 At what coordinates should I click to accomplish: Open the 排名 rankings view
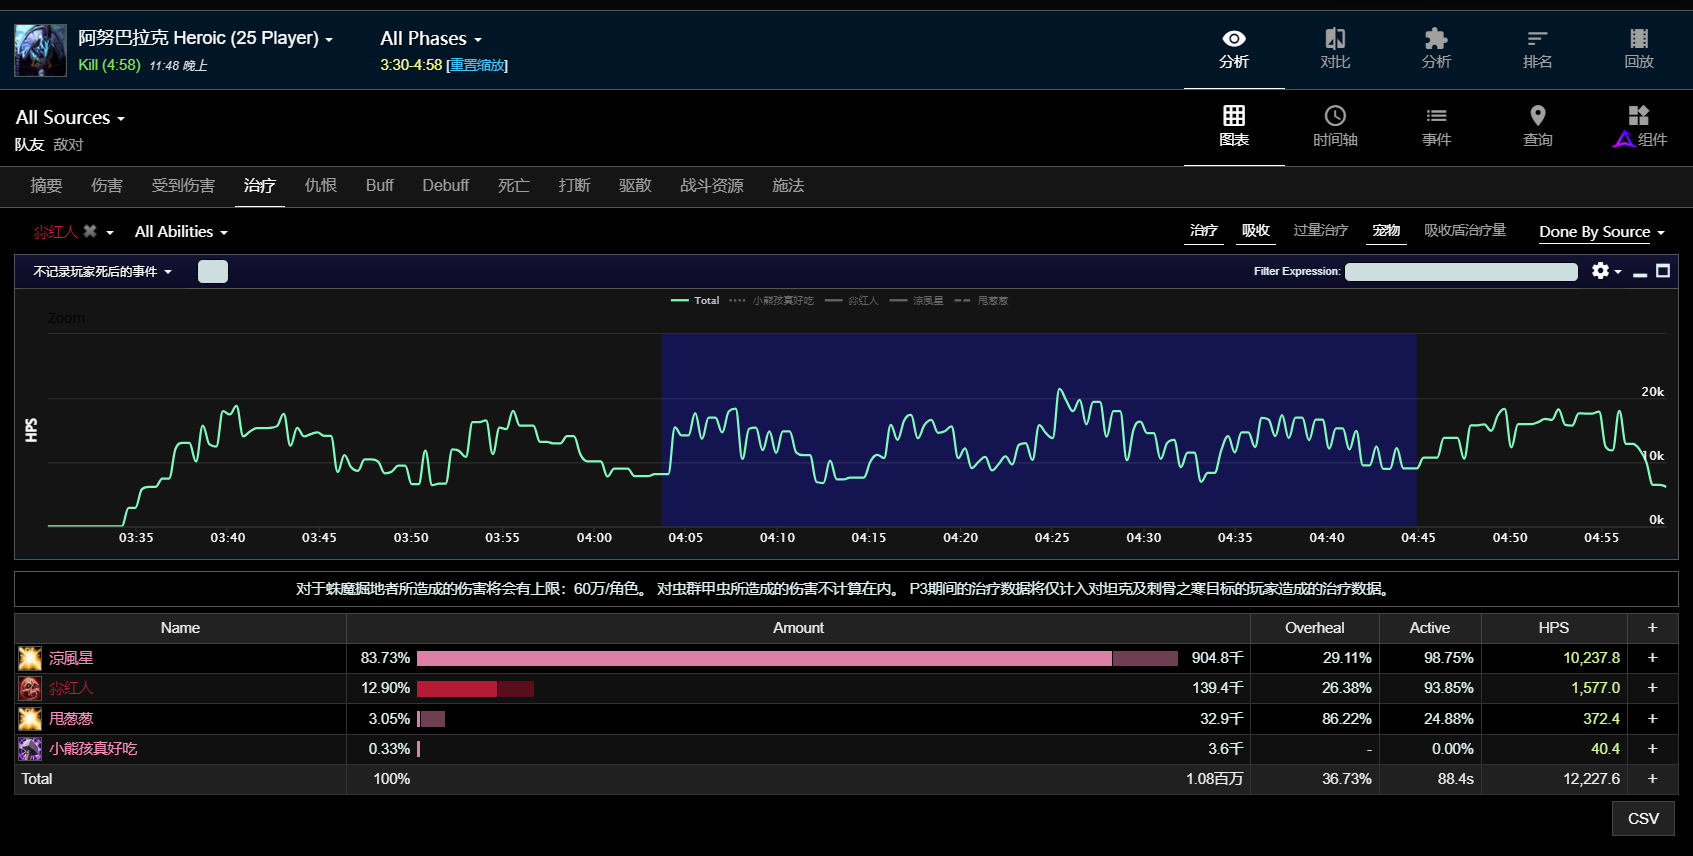tap(1537, 49)
